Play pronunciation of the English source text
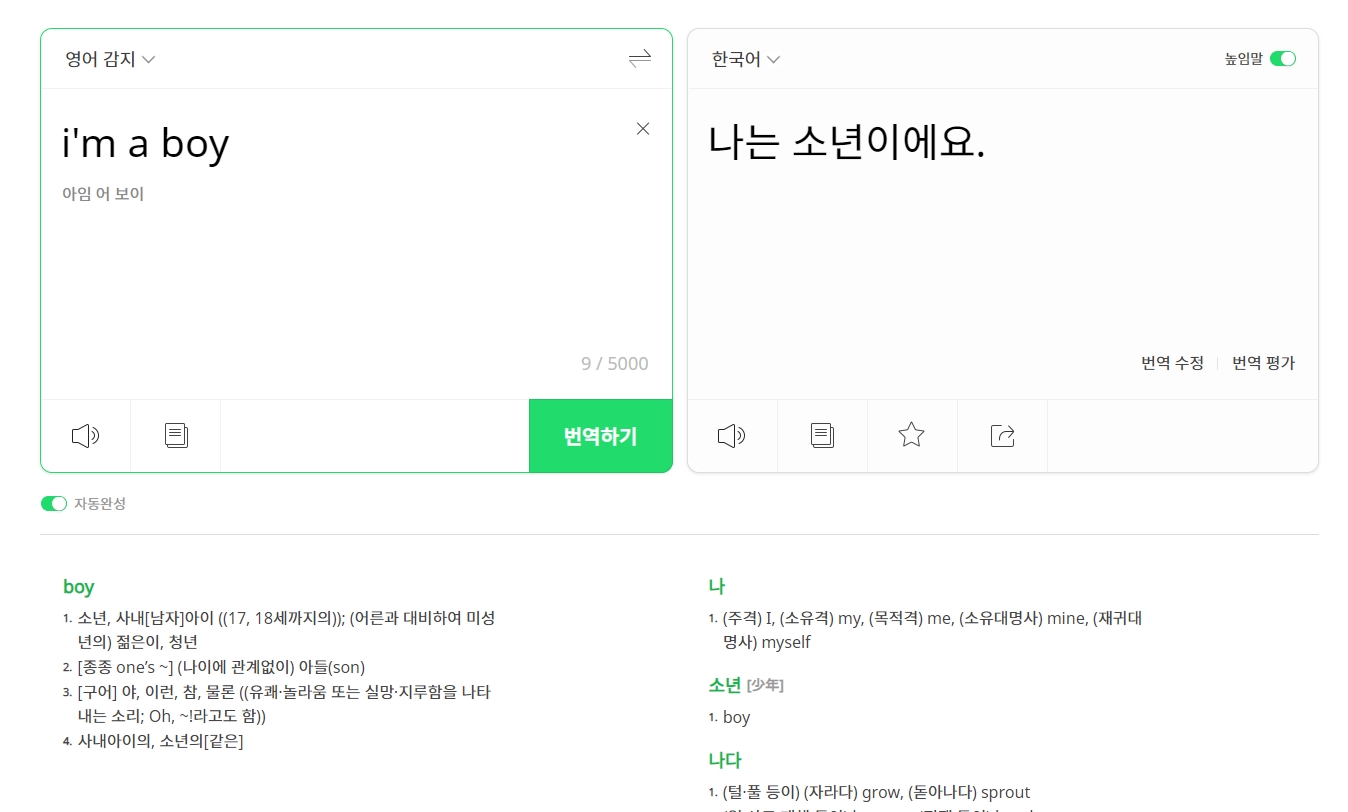 click(x=85, y=435)
